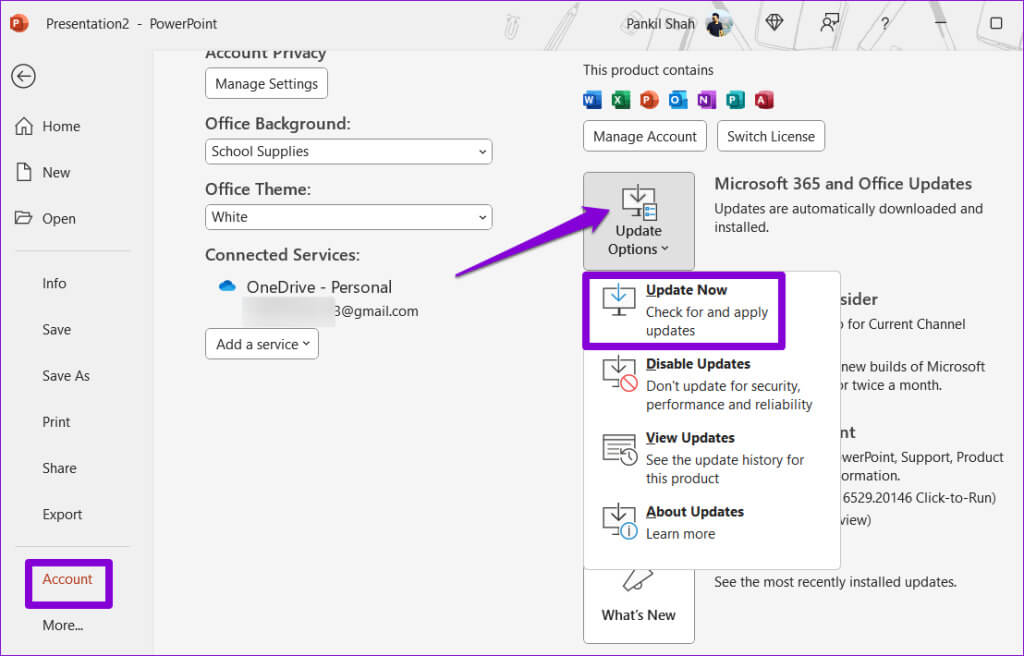Screen dimensions: 1024x656
Task: Click More... at sidebar bottom
Action: click(x=63, y=626)
